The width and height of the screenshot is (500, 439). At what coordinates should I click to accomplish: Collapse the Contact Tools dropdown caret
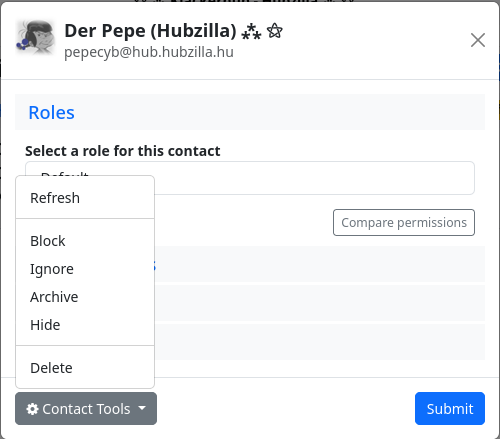tap(142, 408)
